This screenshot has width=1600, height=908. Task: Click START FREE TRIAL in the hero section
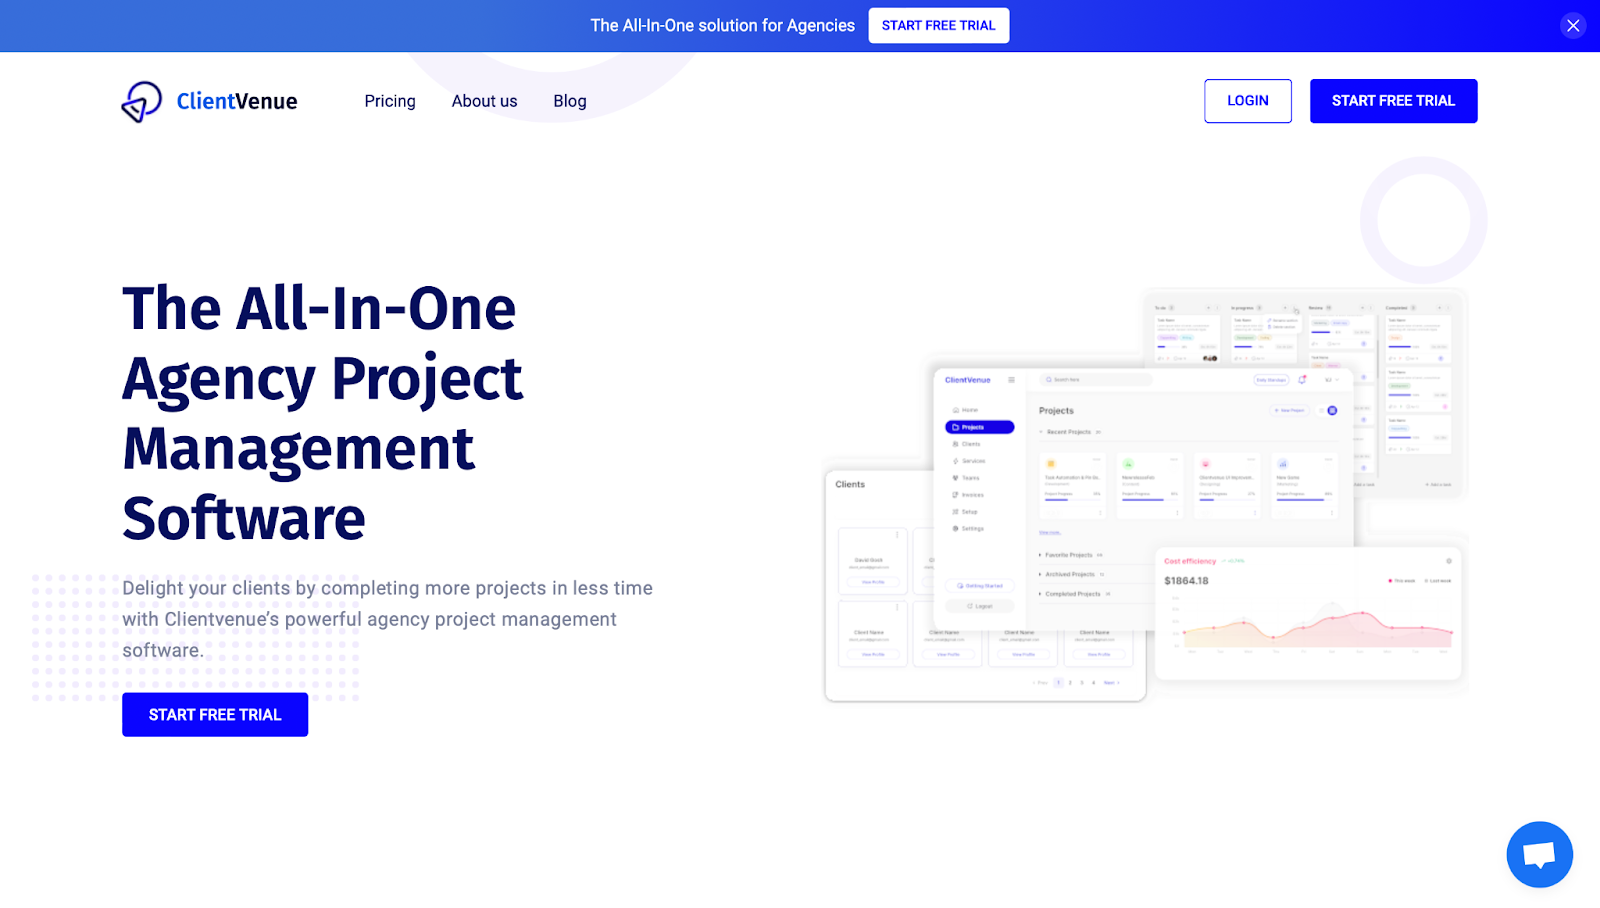214,714
